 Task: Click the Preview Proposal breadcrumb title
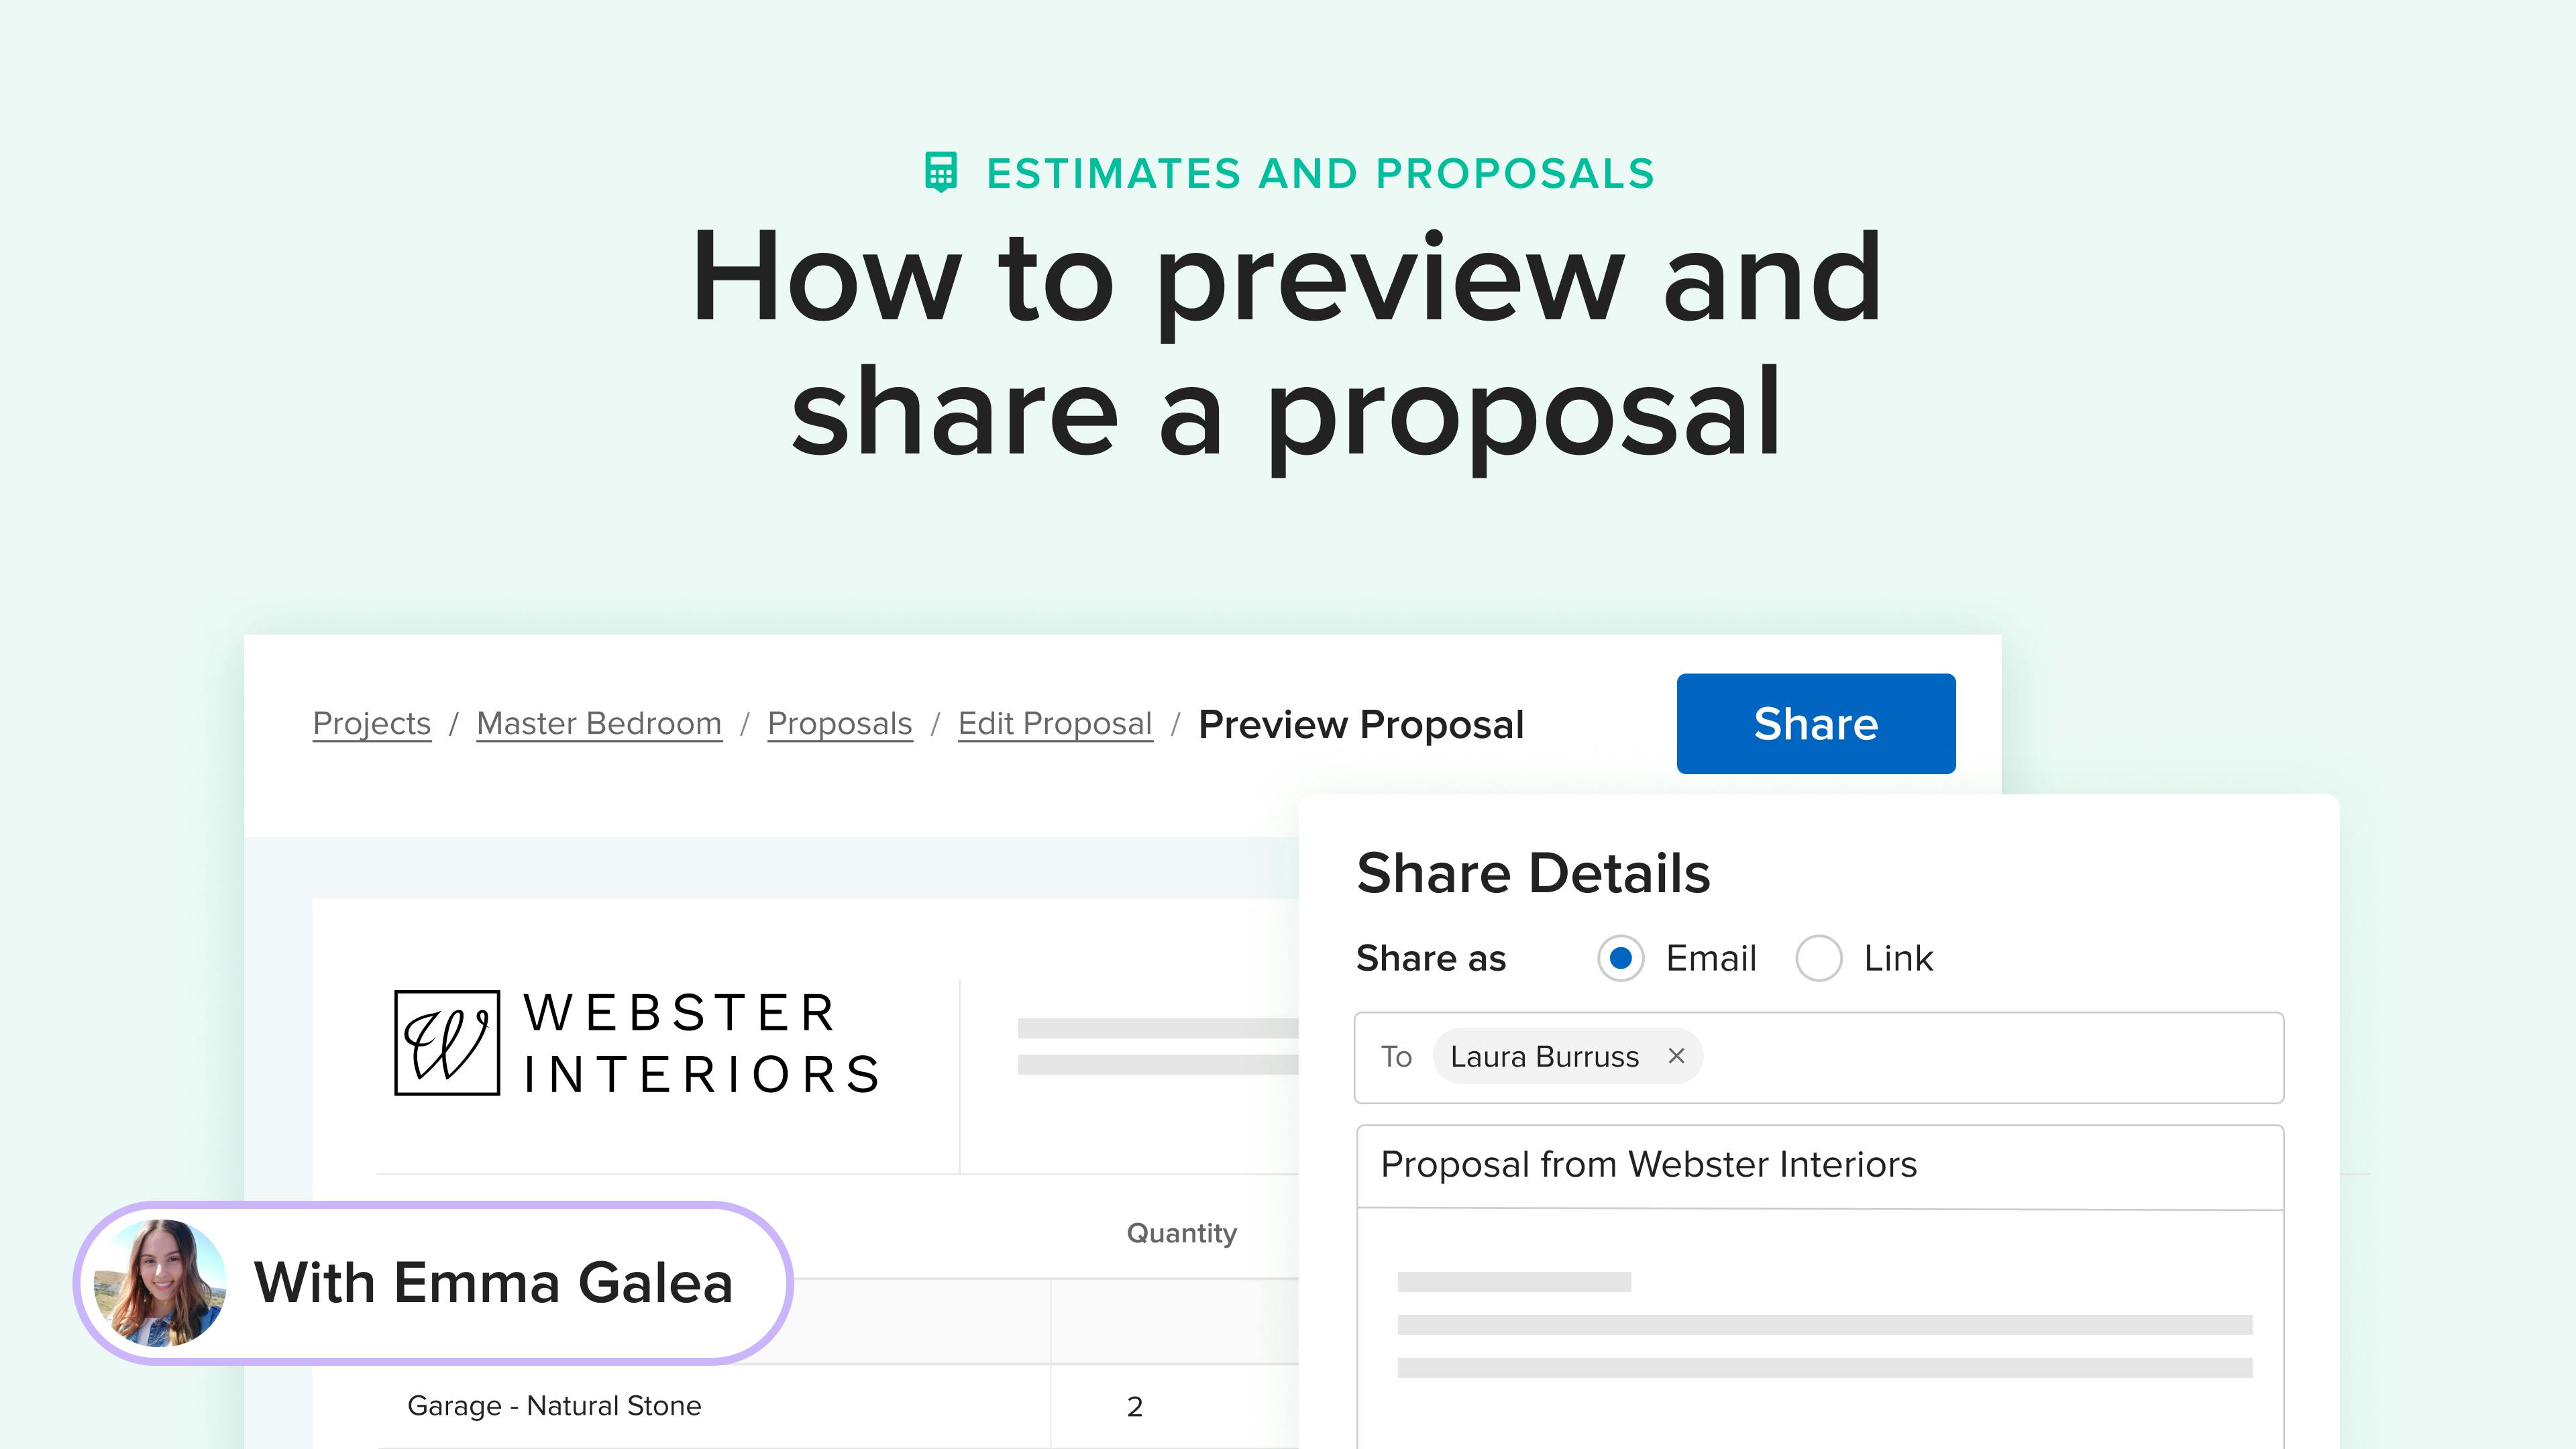[1361, 724]
